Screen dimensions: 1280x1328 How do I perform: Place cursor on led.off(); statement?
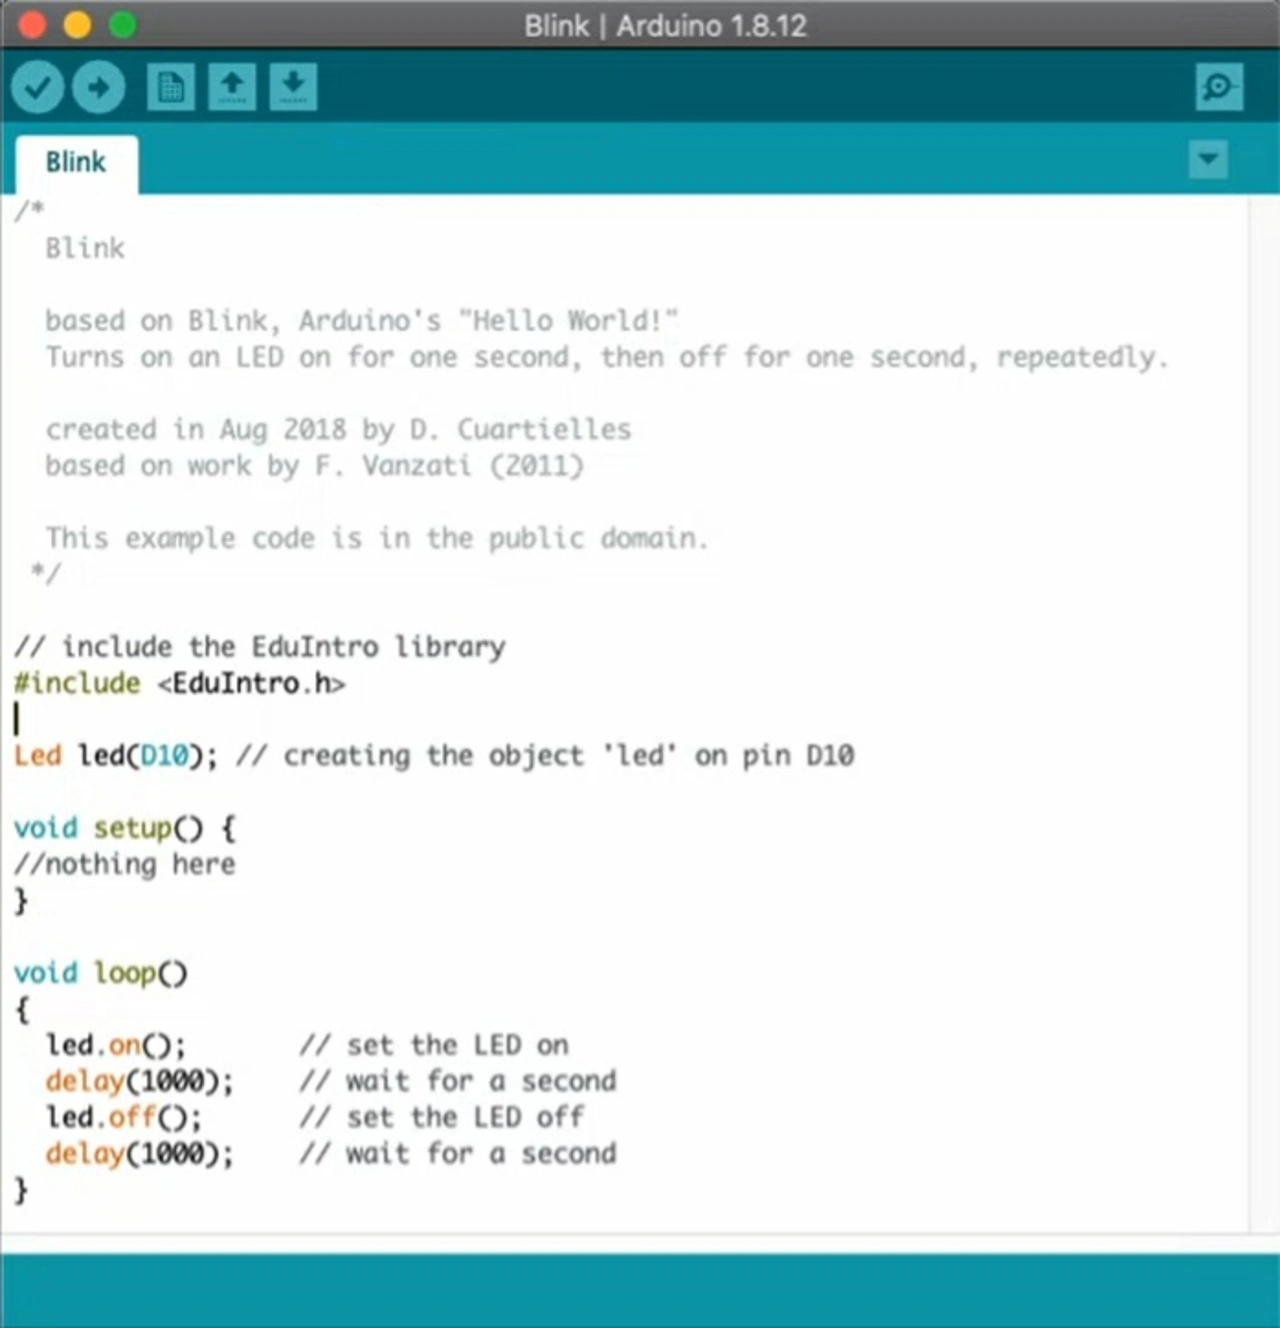pos(124,1118)
